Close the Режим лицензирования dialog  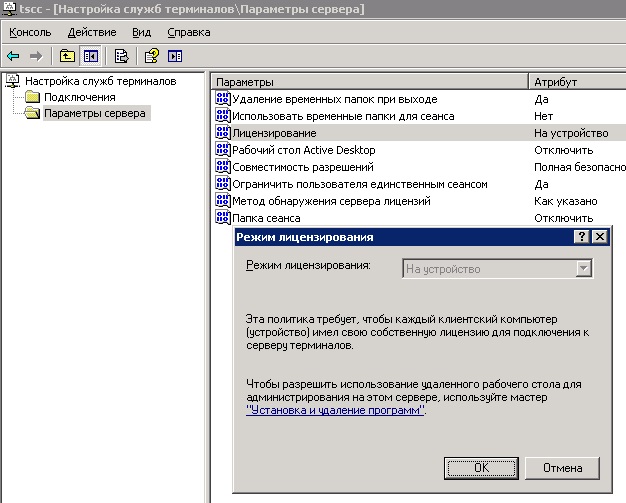click(600, 237)
